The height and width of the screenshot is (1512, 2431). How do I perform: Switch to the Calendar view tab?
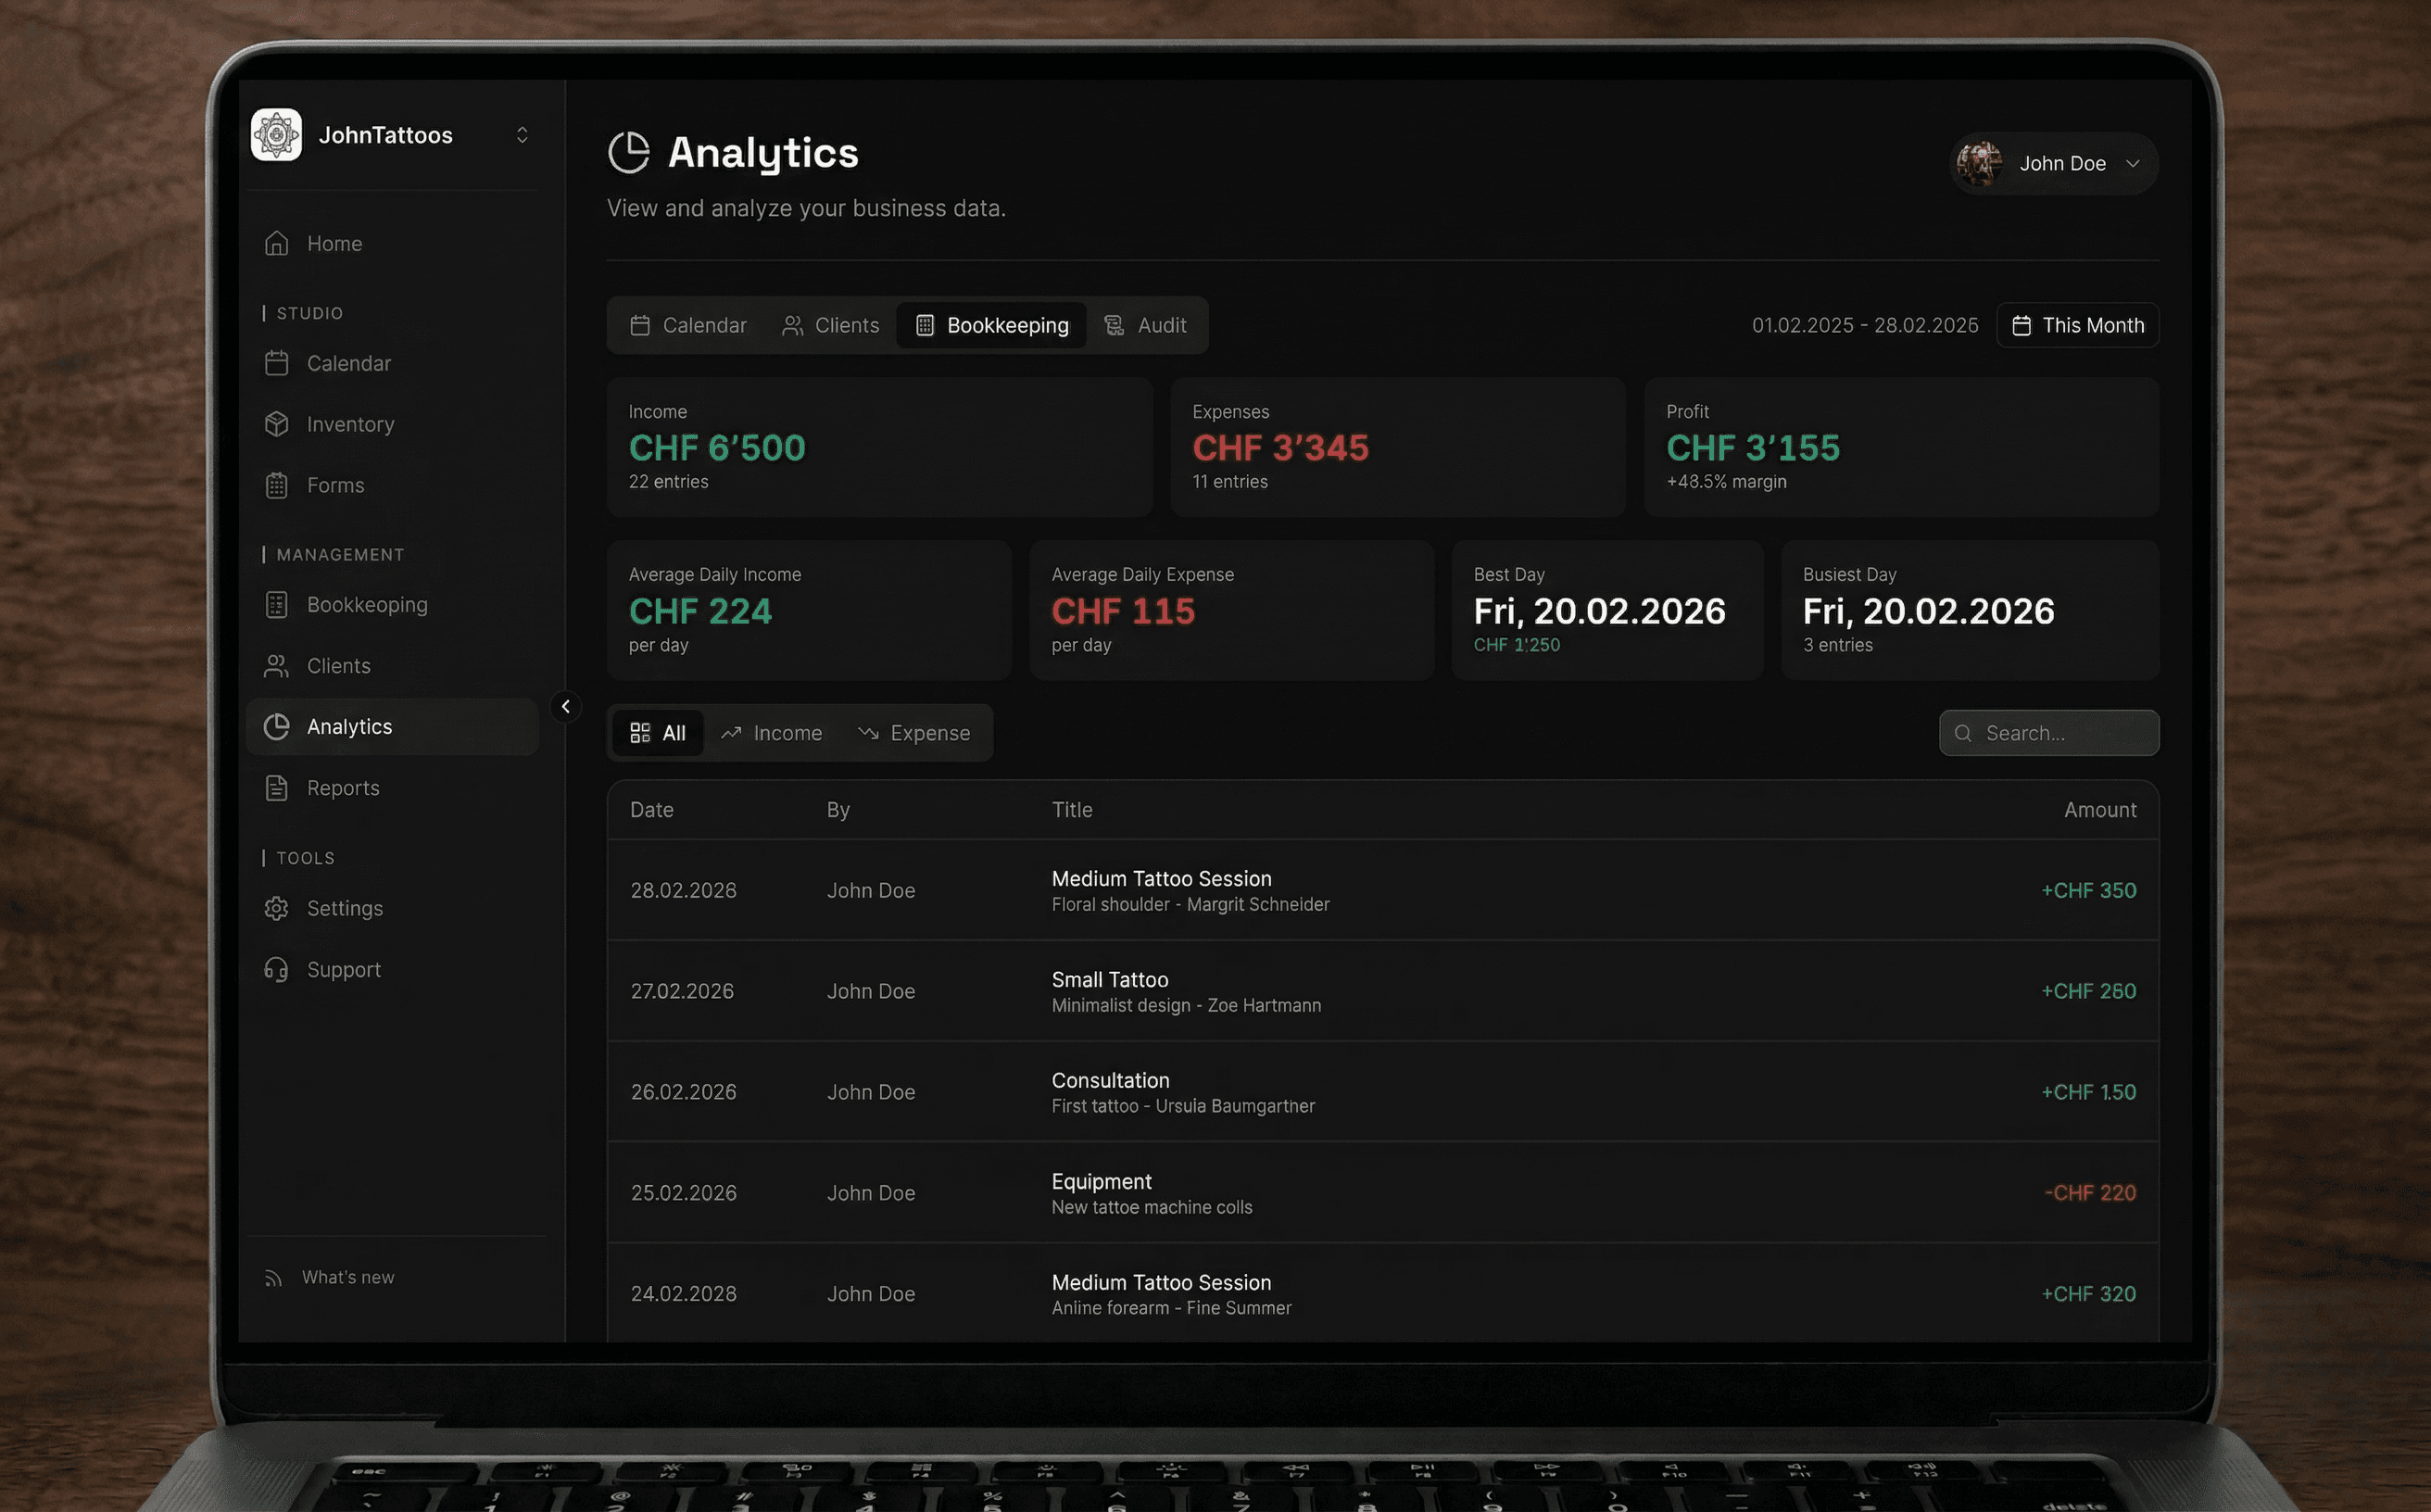tap(688, 325)
